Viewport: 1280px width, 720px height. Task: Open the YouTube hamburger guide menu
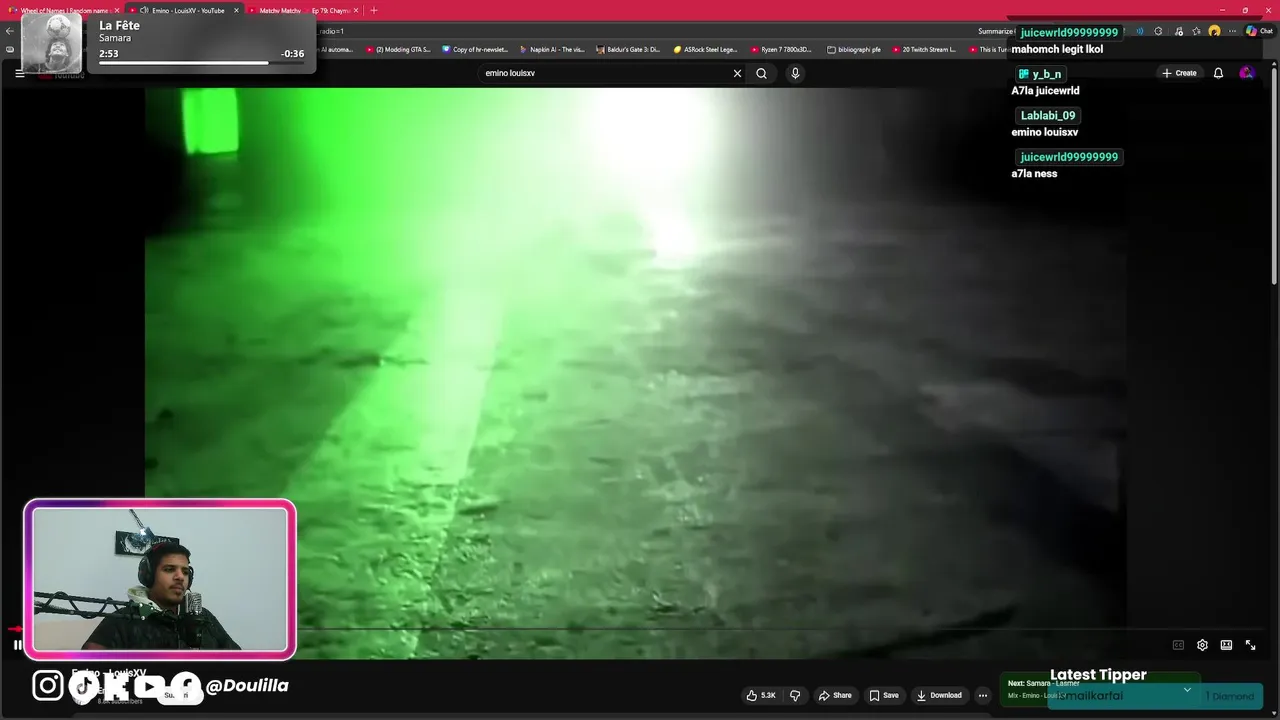(x=19, y=73)
